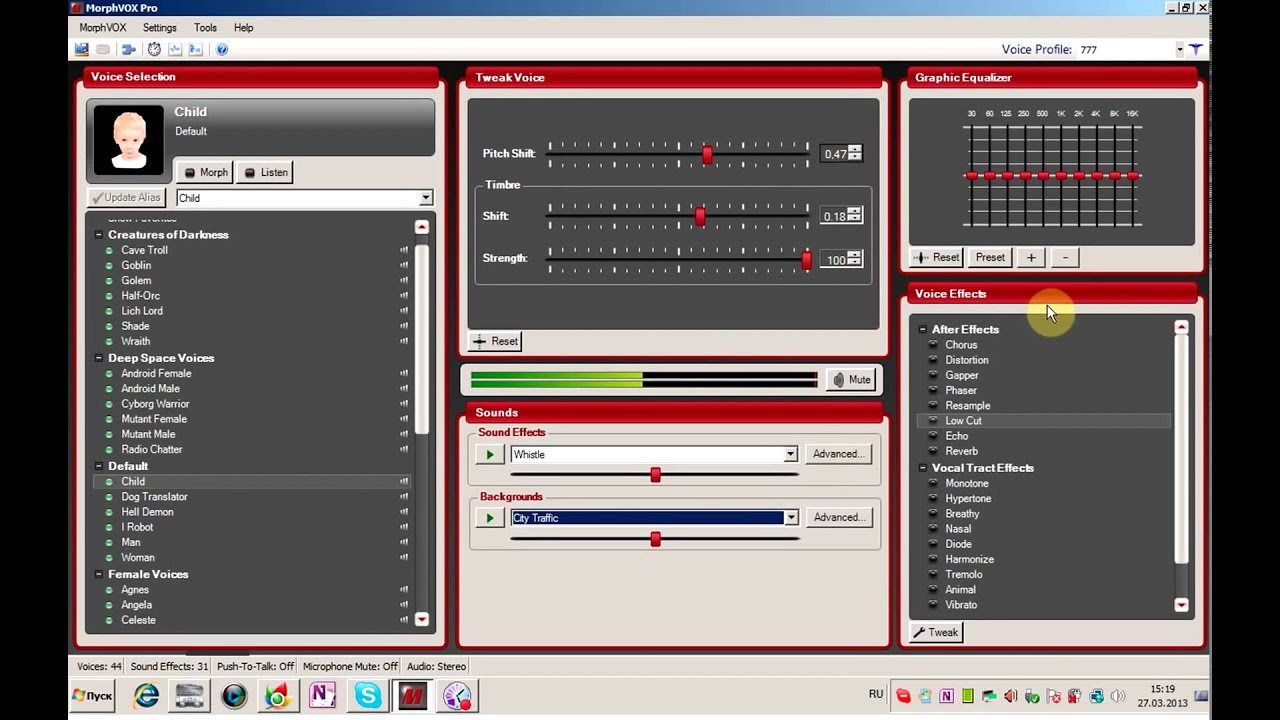This screenshot has width=1280, height=720.
Task: Click the green dot next to Hell Demon
Action: point(109,512)
